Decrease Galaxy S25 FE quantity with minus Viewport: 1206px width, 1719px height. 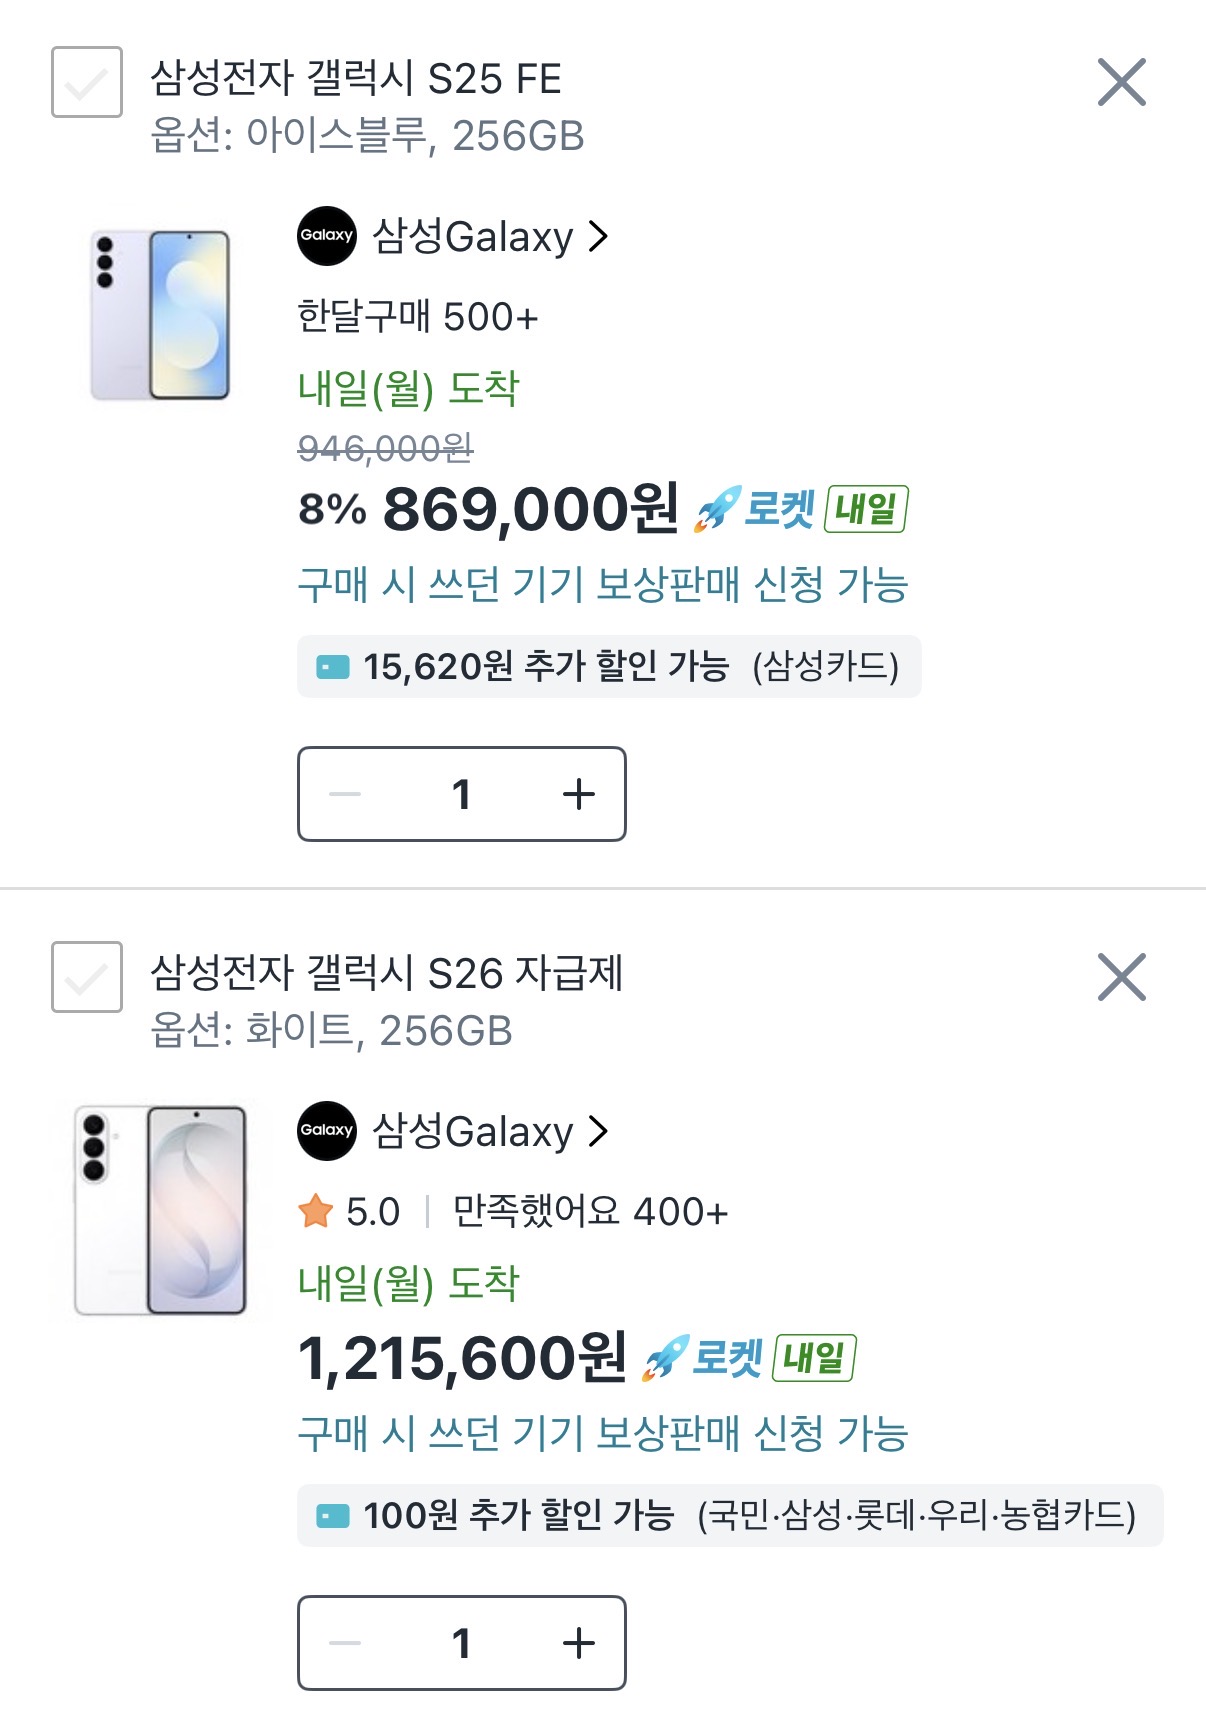[345, 795]
